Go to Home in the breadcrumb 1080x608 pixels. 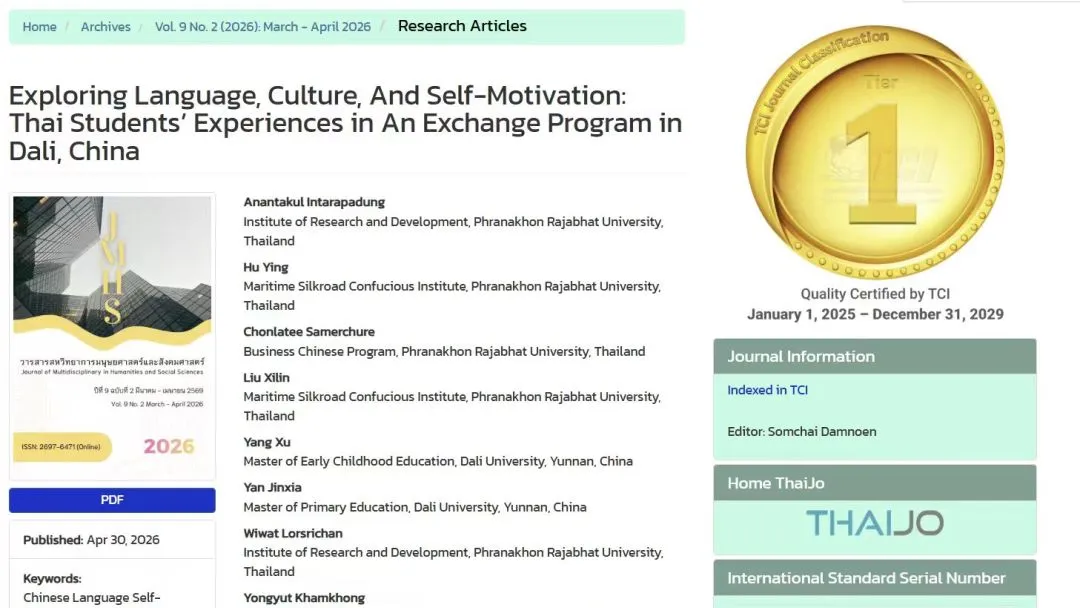coord(39,27)
